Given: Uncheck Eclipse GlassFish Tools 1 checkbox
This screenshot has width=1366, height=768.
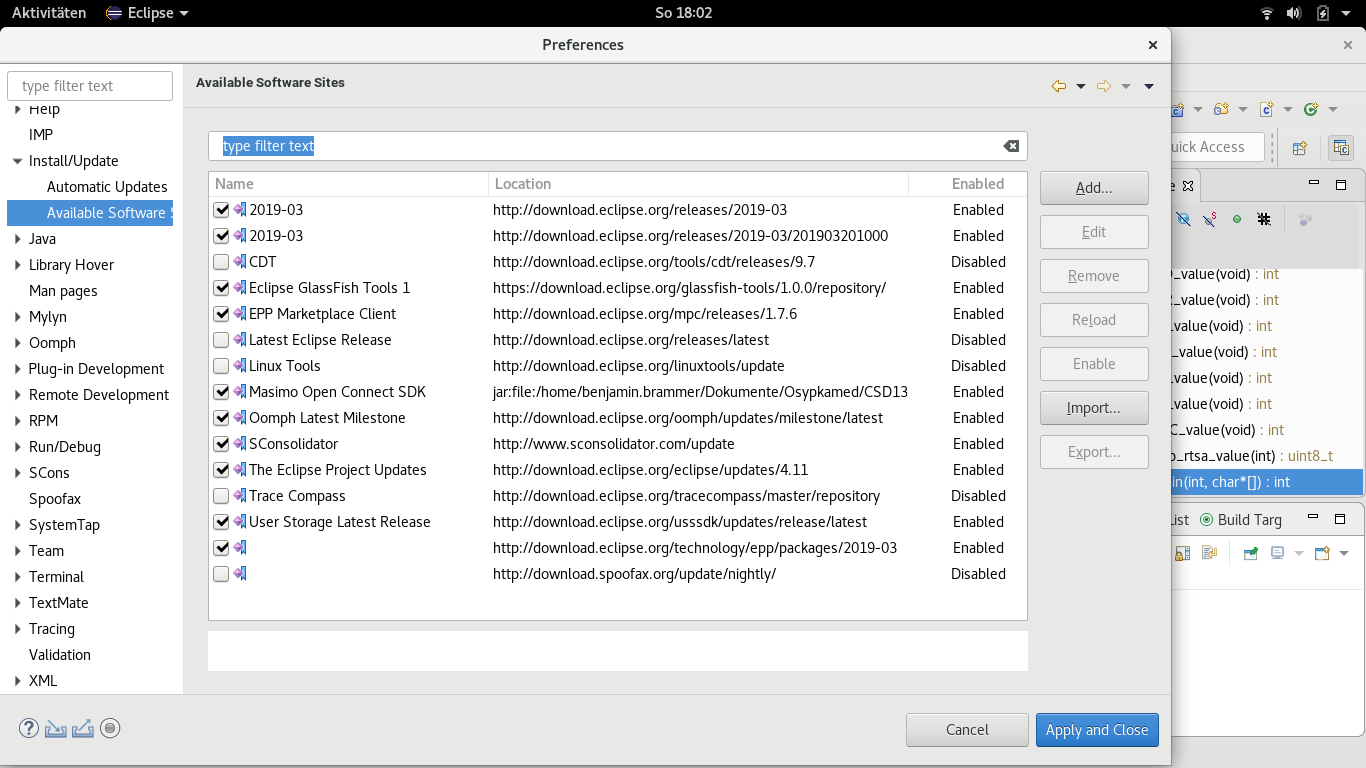Looking at the screenshot, I should click(x=221, y=288).
